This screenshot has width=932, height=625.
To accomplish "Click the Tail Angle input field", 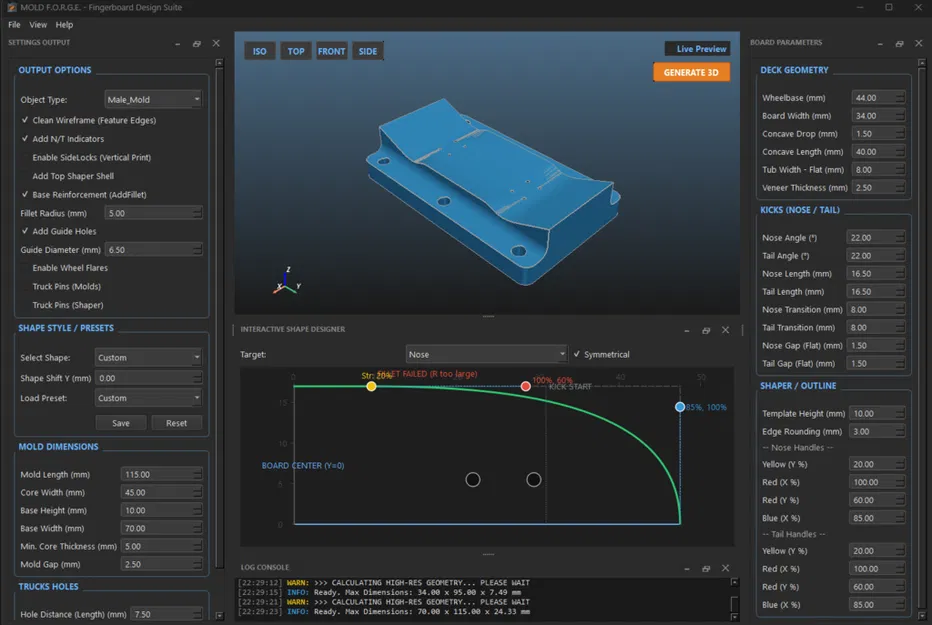I will [x=876, y=255].
